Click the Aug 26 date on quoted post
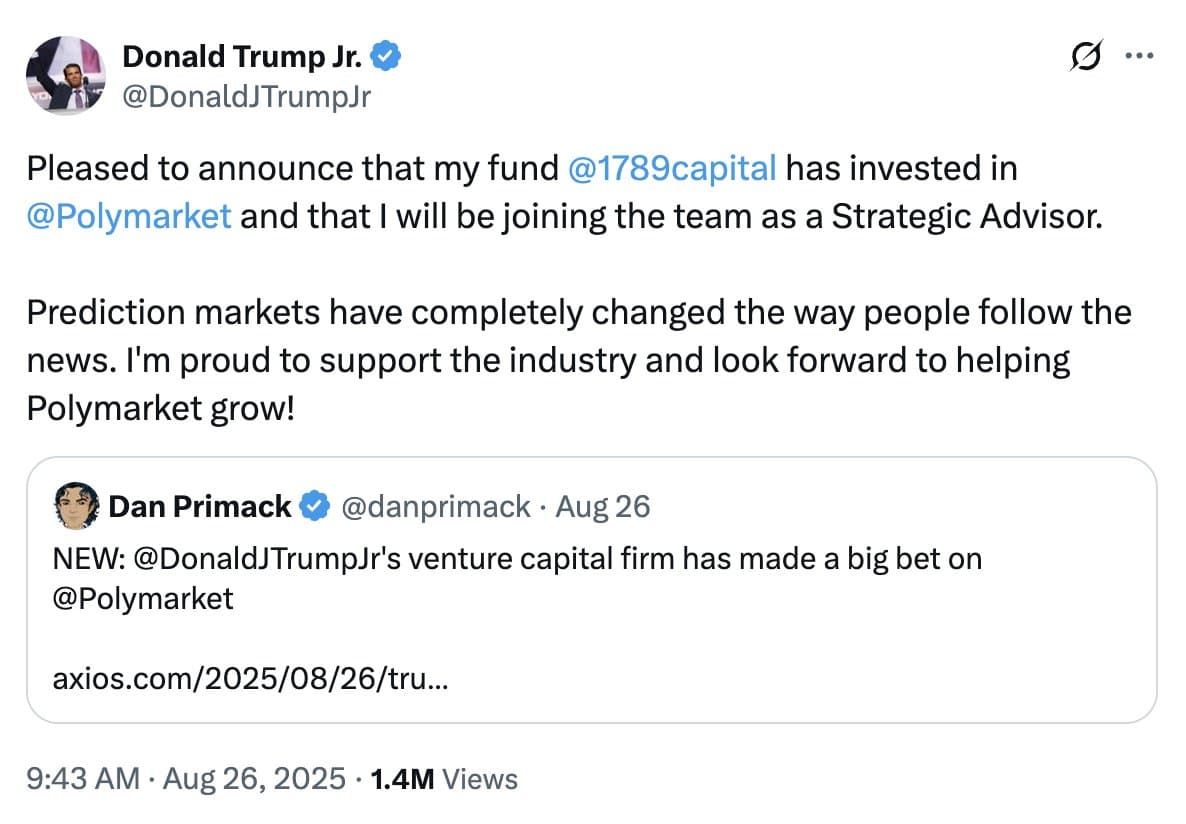 pyautogui.click(x=603, y=507)
